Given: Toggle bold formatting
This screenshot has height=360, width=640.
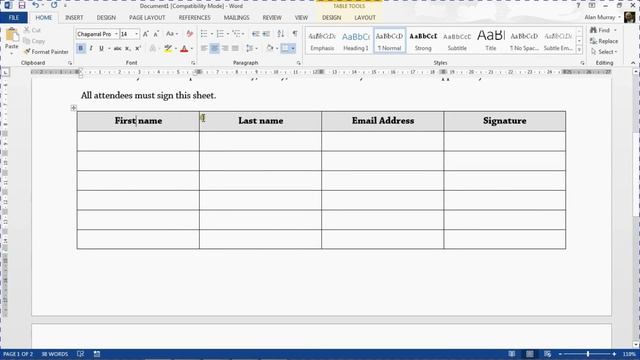Looking at the screenshot, I should [81, 49].
